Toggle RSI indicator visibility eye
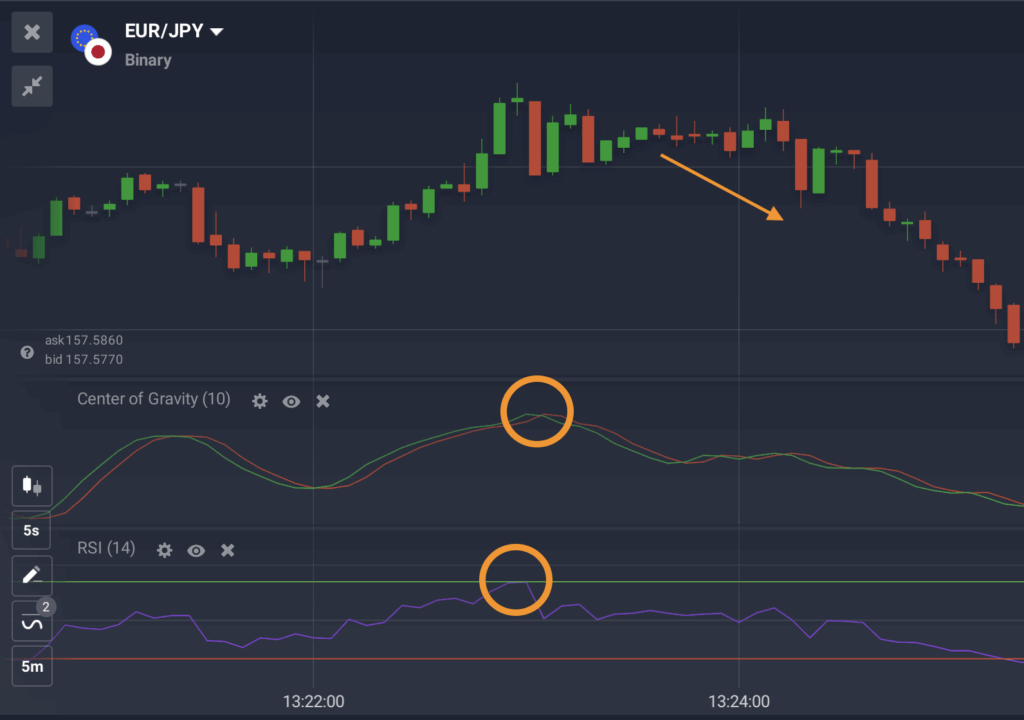The width and height of the screenshot is (1024, 720). [x=196, y=550]
